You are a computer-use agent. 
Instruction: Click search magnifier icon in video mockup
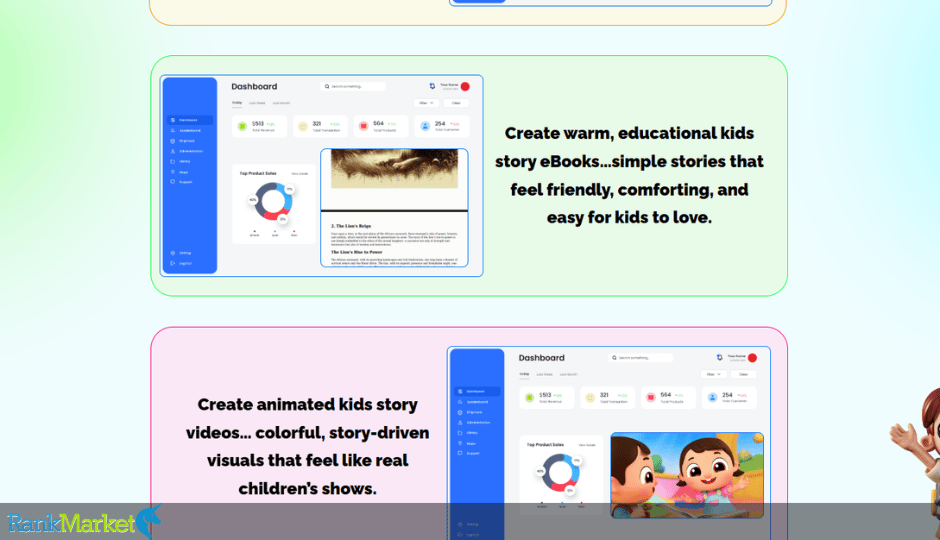[x=614, y=358]
